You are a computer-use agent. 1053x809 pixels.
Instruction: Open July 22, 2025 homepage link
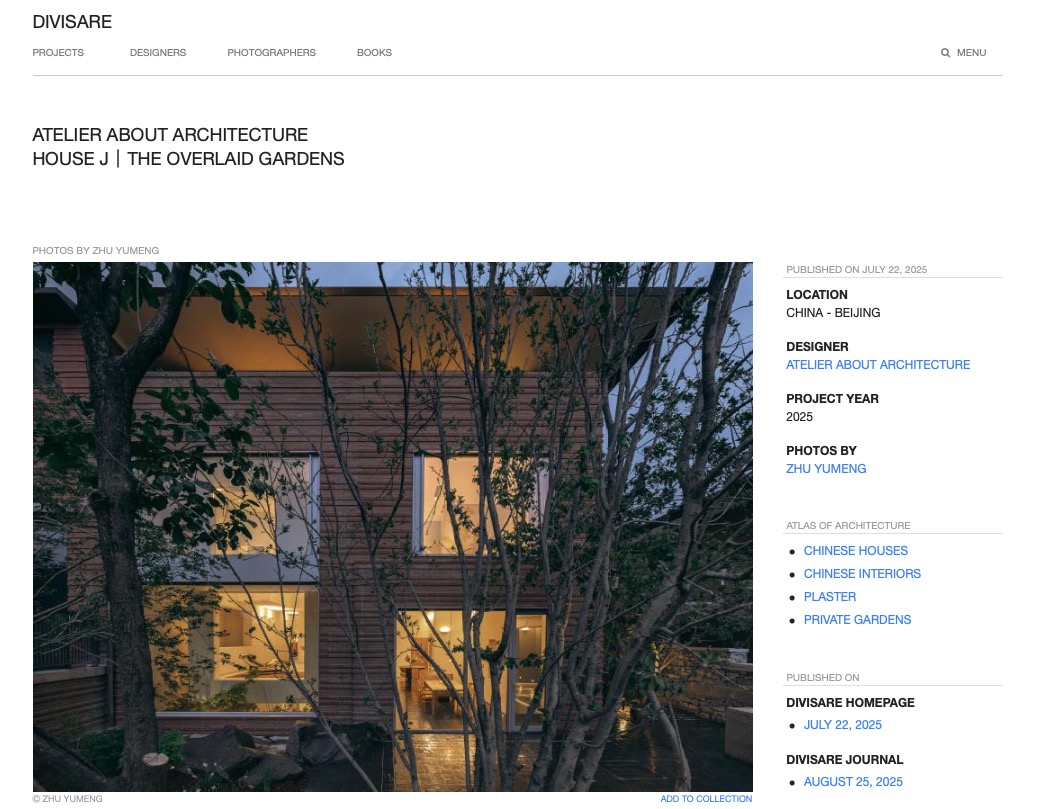click(x=843, y=724)
